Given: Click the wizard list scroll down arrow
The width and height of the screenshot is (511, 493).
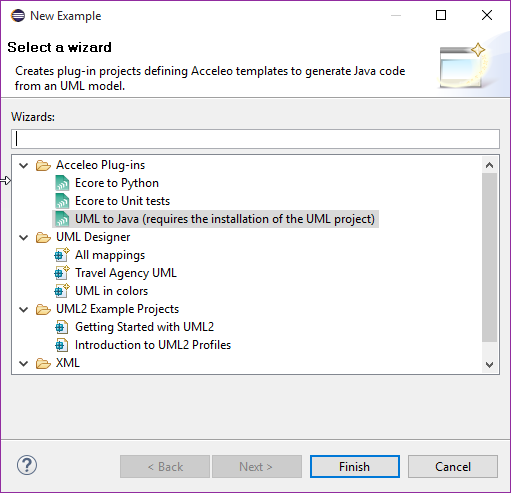Looking at the screenshot, I should [489, 364].
